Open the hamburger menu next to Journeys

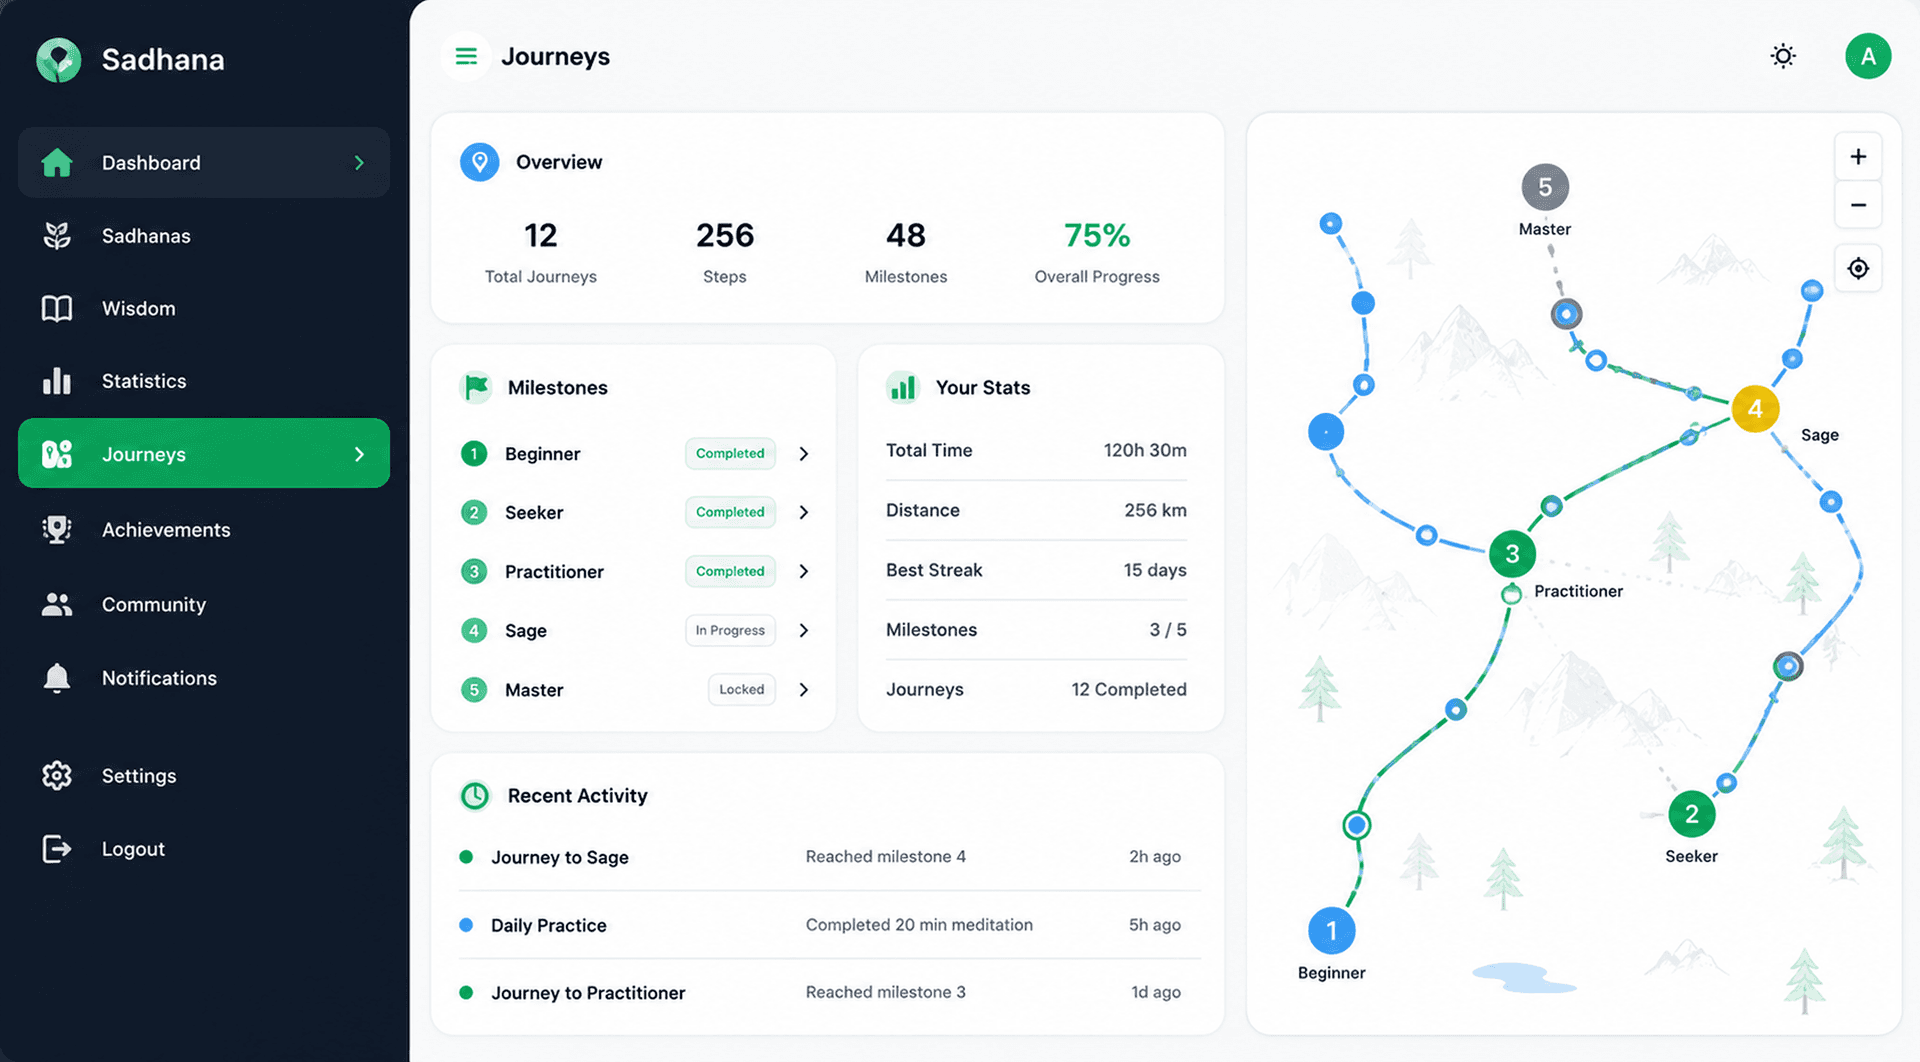point(466,56)
